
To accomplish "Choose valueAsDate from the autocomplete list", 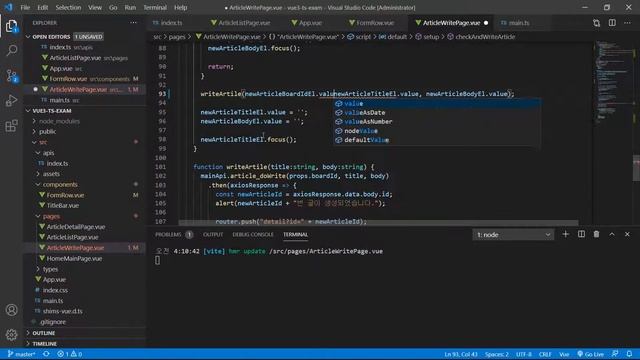I will pyautogui.click(x=437, y=113).
